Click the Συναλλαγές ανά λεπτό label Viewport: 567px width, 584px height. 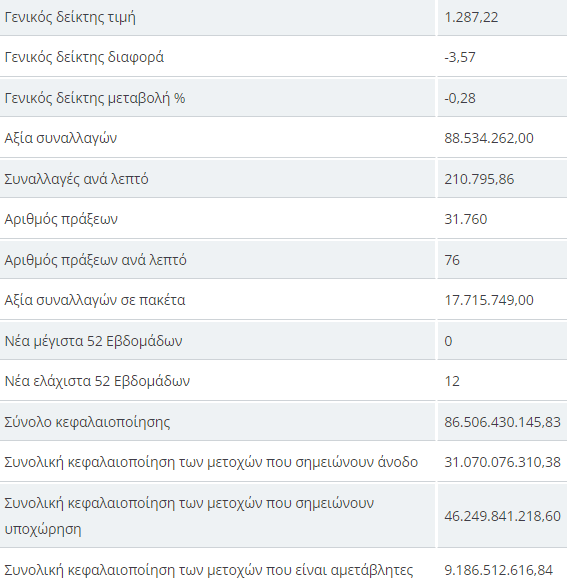click(76, 179)
